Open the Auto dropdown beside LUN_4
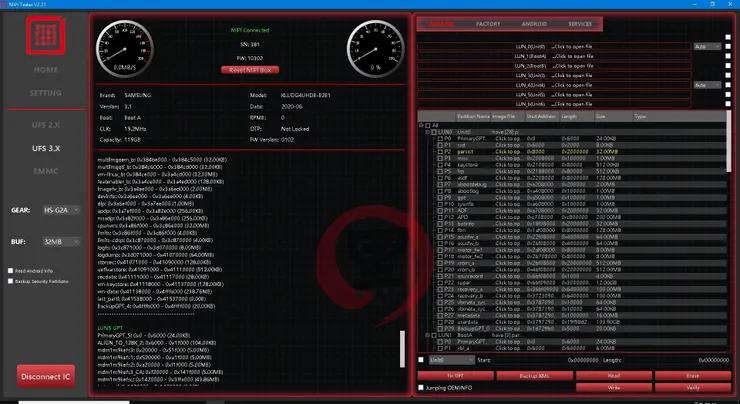 [707, 85]
